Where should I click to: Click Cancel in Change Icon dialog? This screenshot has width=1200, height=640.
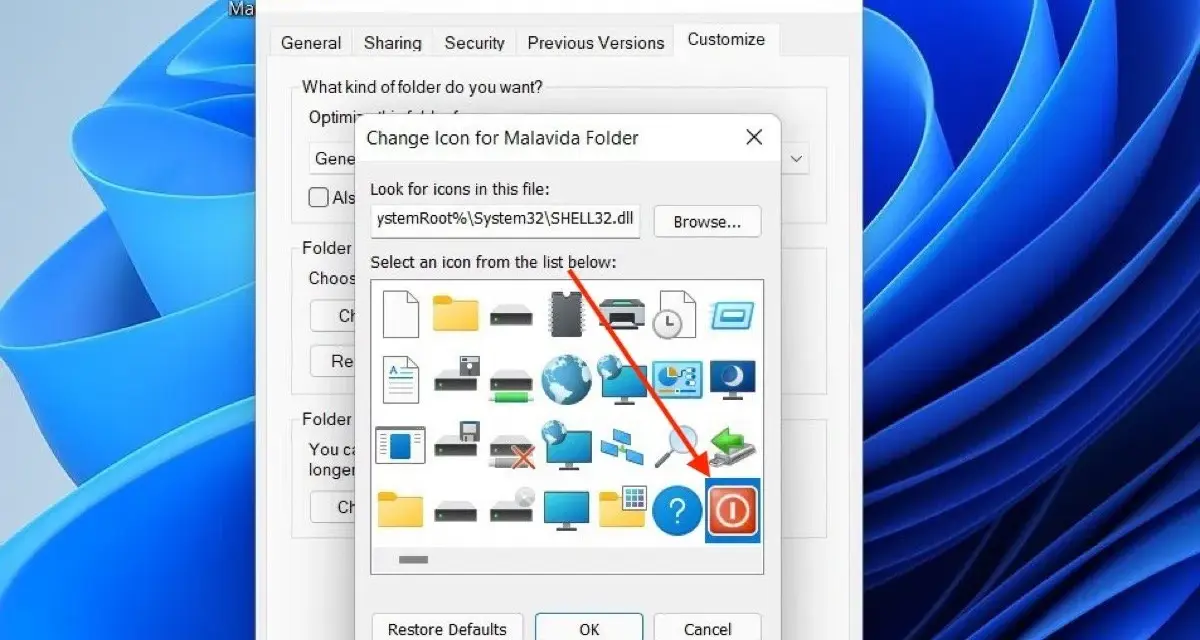click(707, 628)
